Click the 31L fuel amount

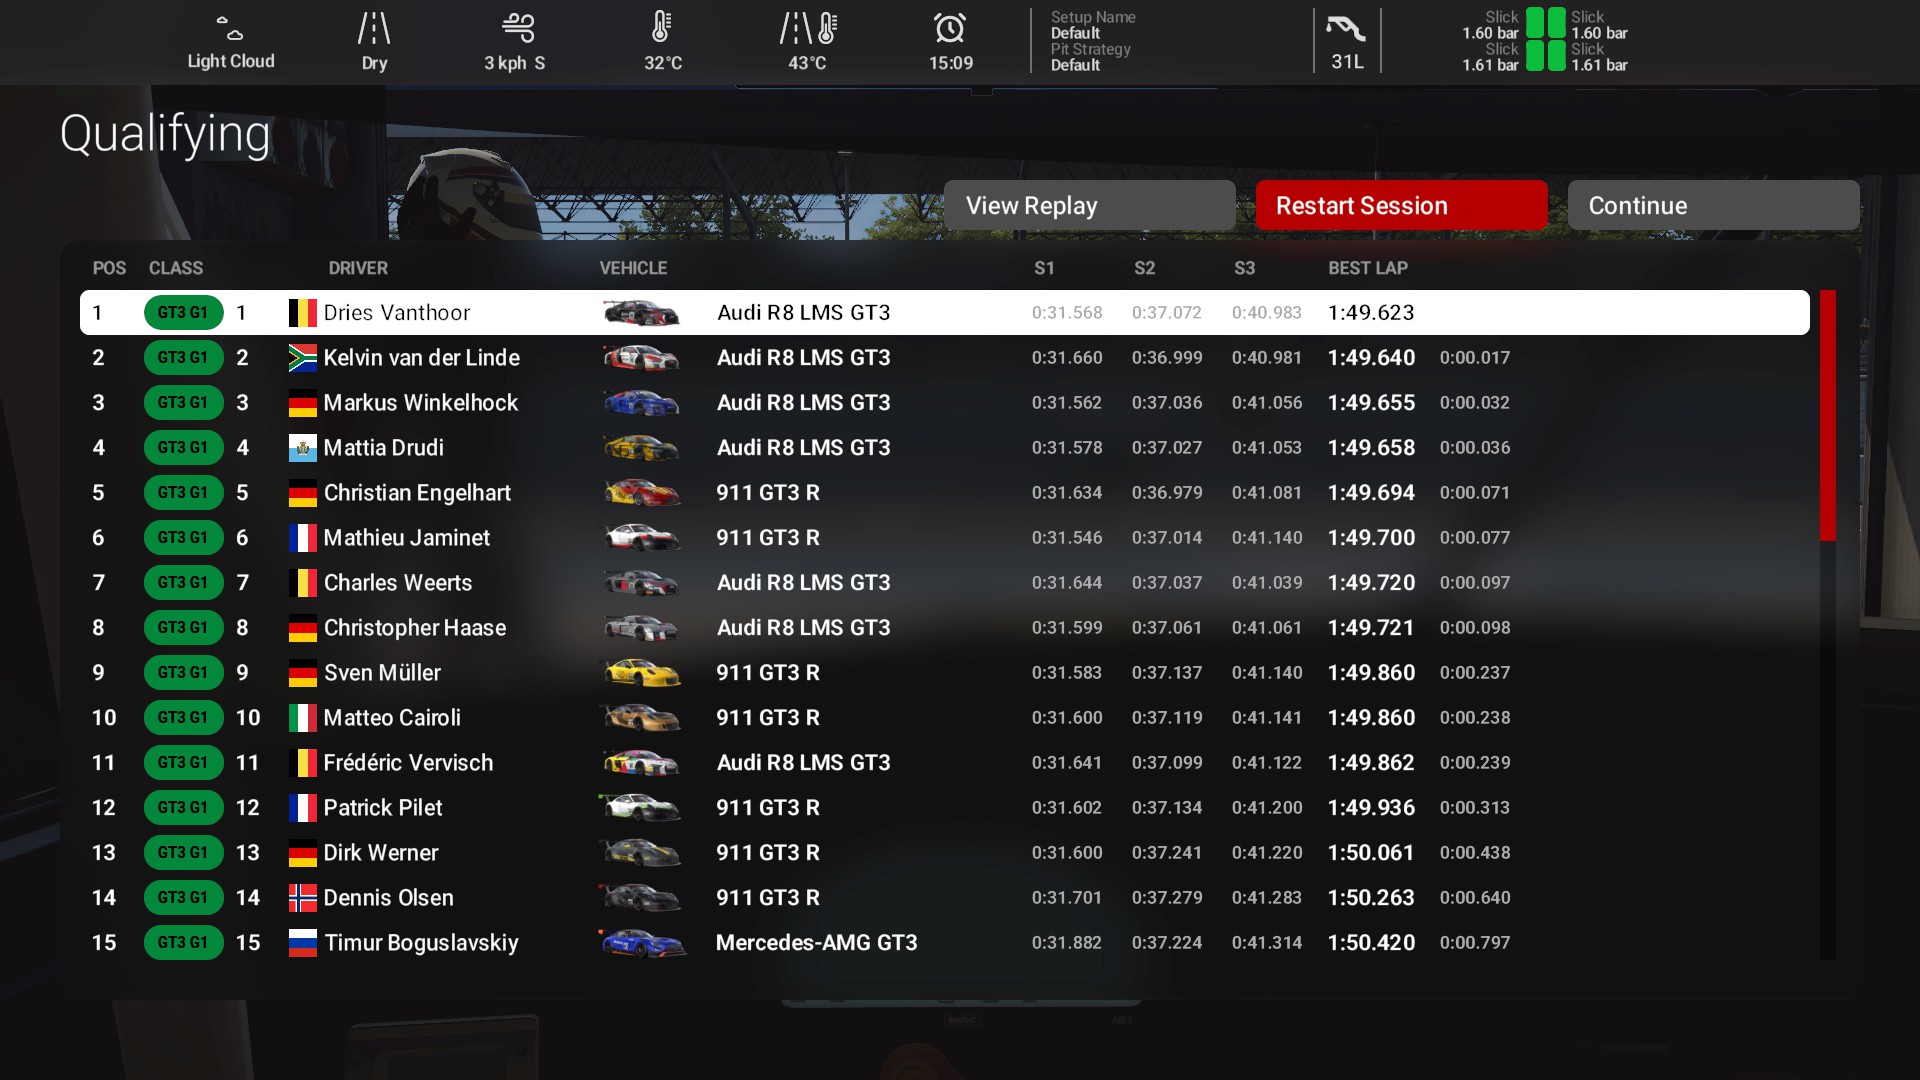pyautogui.click(x=1347, y=62)
